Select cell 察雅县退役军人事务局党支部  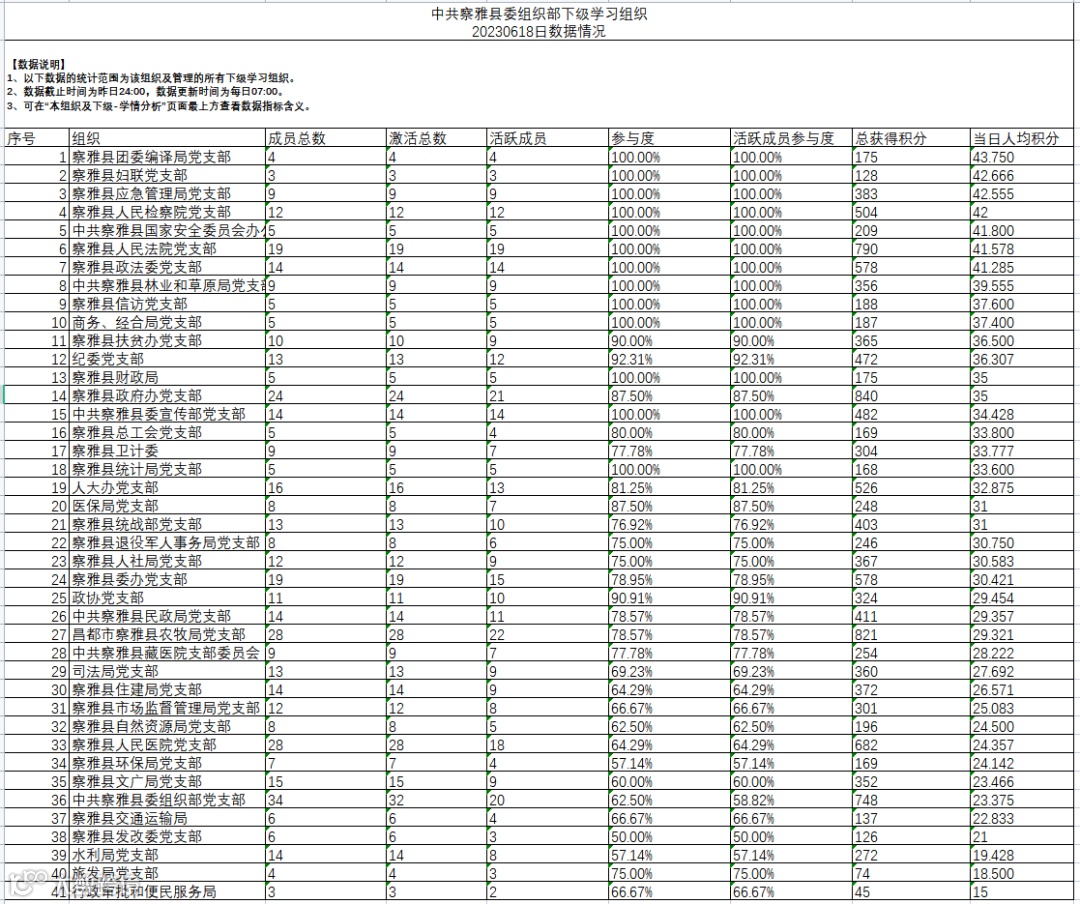tap(167, 542)
